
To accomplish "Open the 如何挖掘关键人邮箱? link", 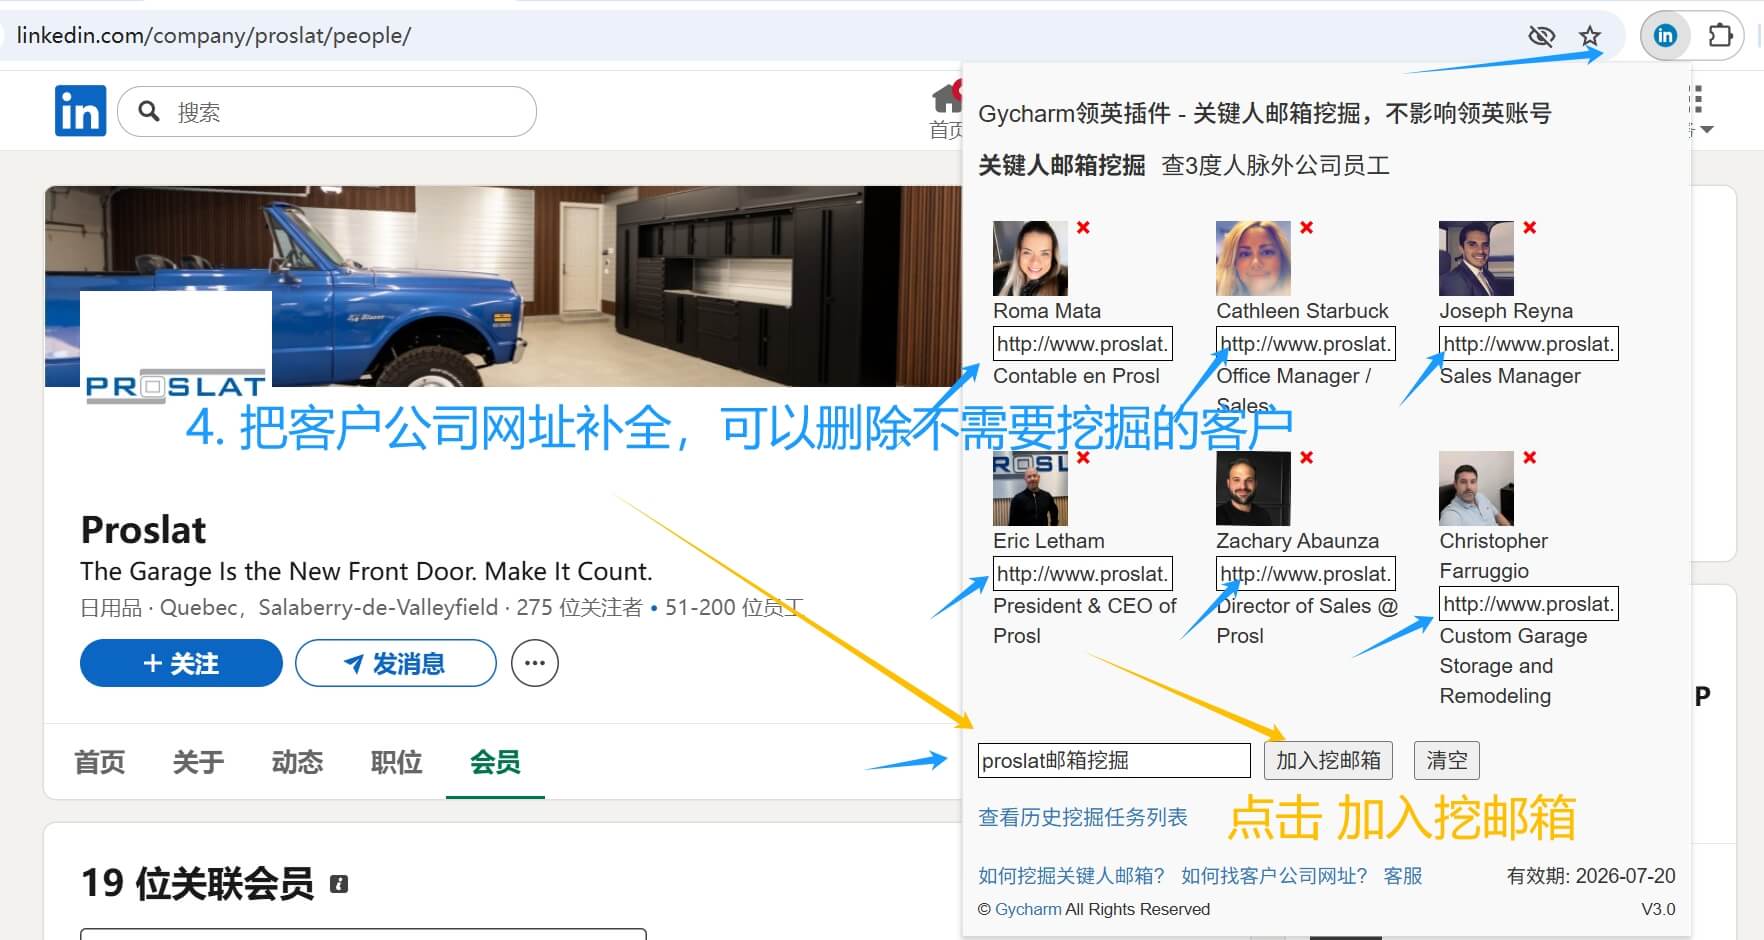I will (x=1071, y=876).
